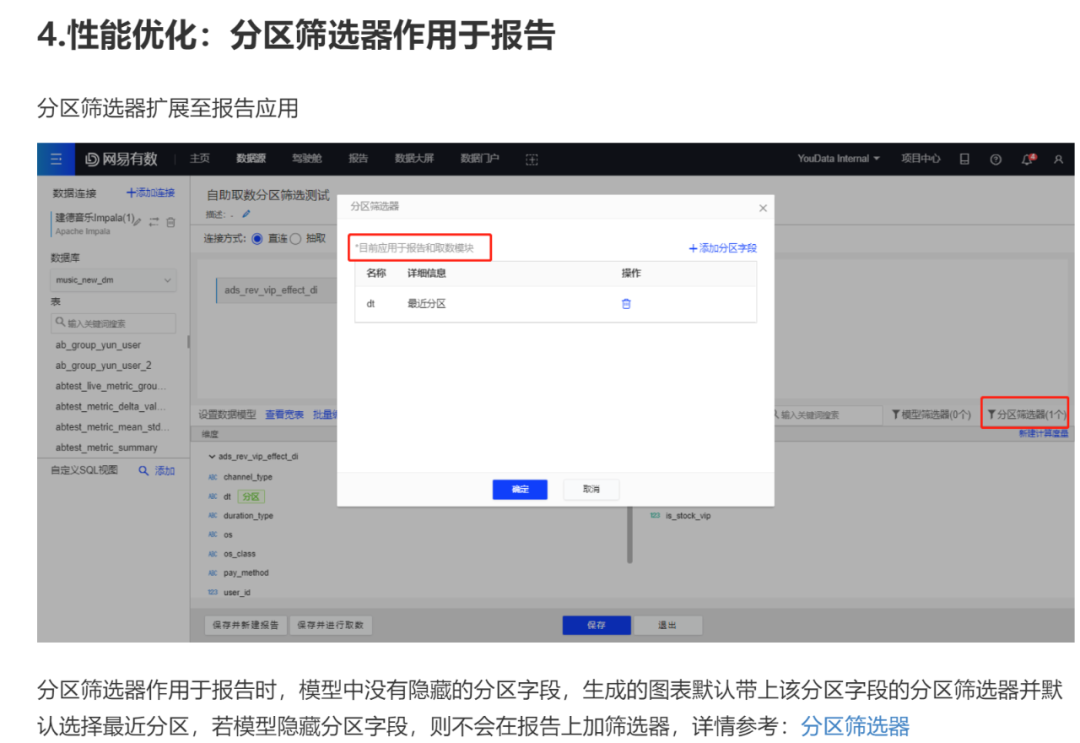1080x743 pixels.
Task: Click the 退出 button
Action: (x=667, y=625)
